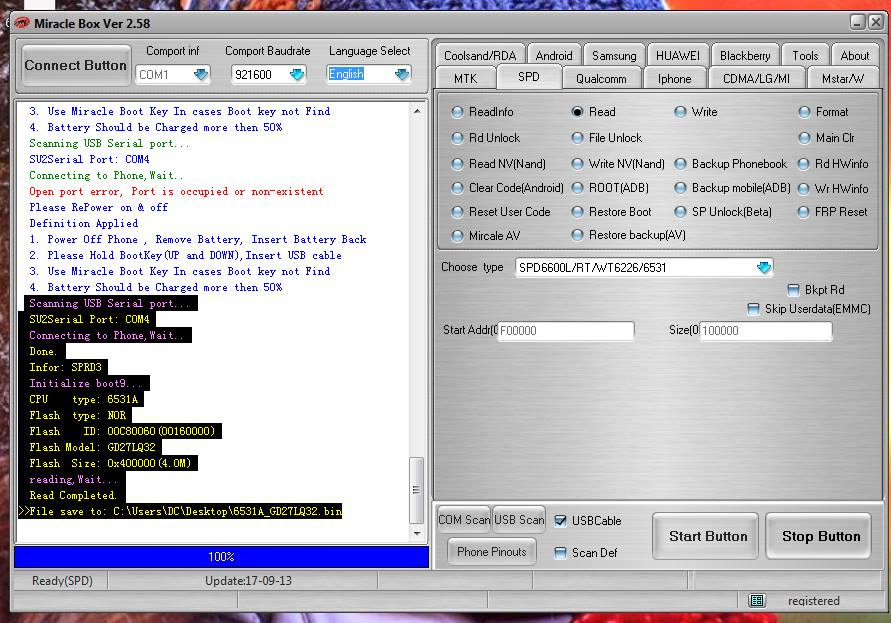Open the About tab
Viewport: 891px width, 623px height.
(855, 55)
